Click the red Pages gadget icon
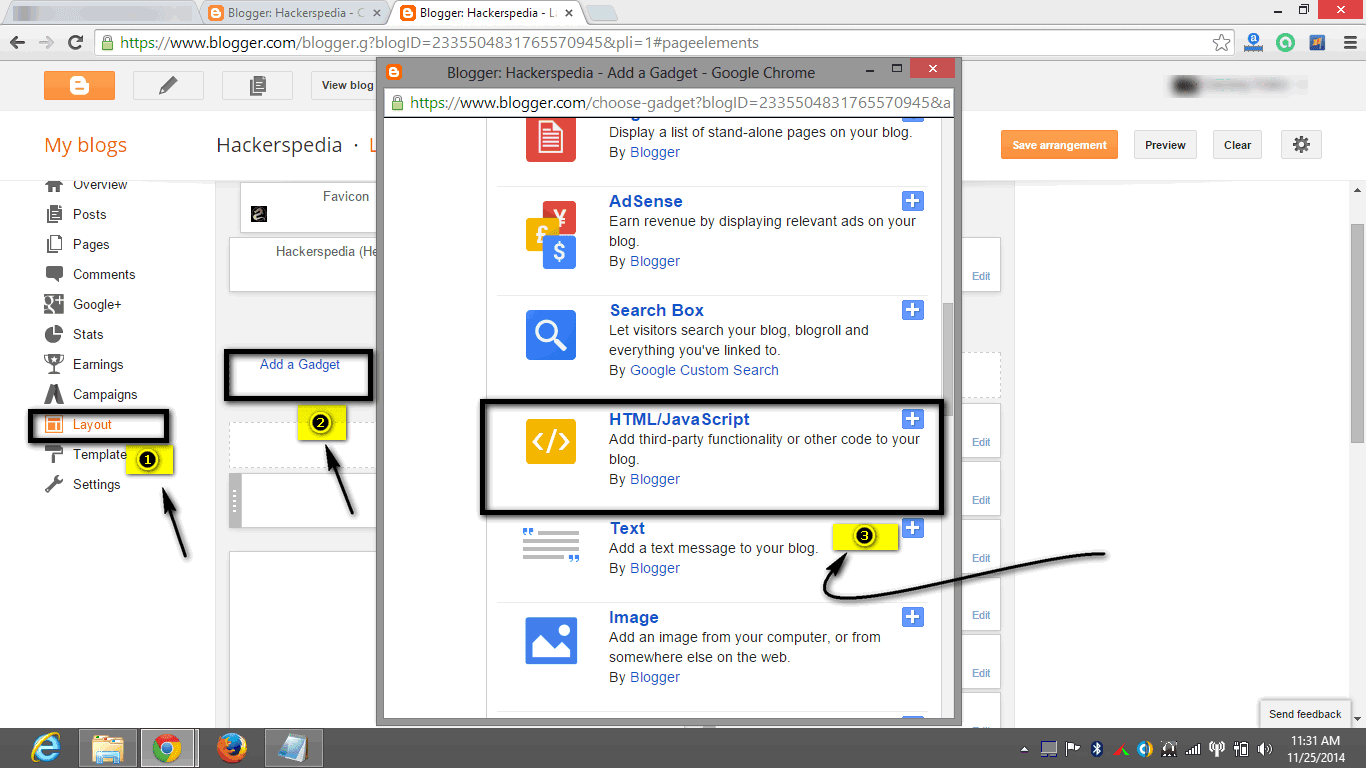 (x=551, y=138)
